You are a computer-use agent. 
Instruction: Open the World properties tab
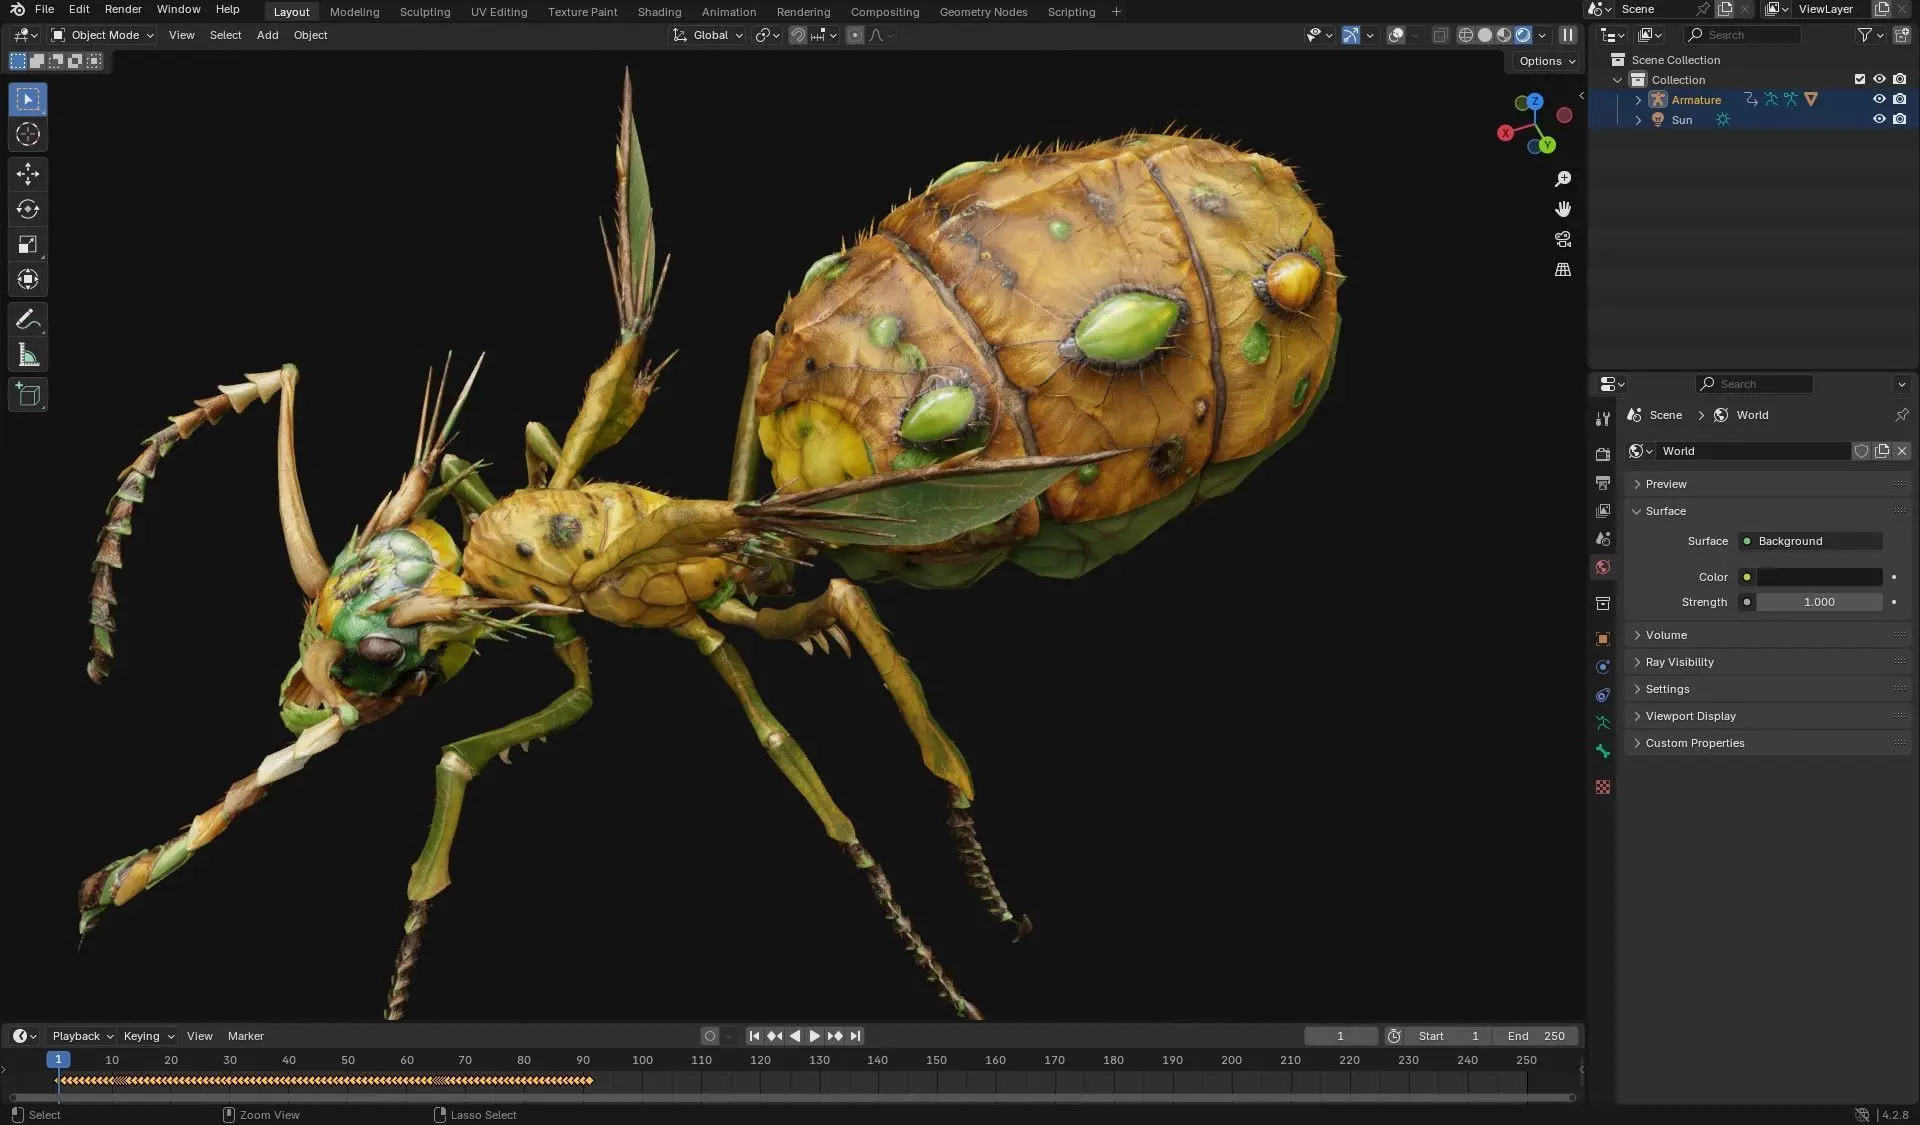point(1603,567)
